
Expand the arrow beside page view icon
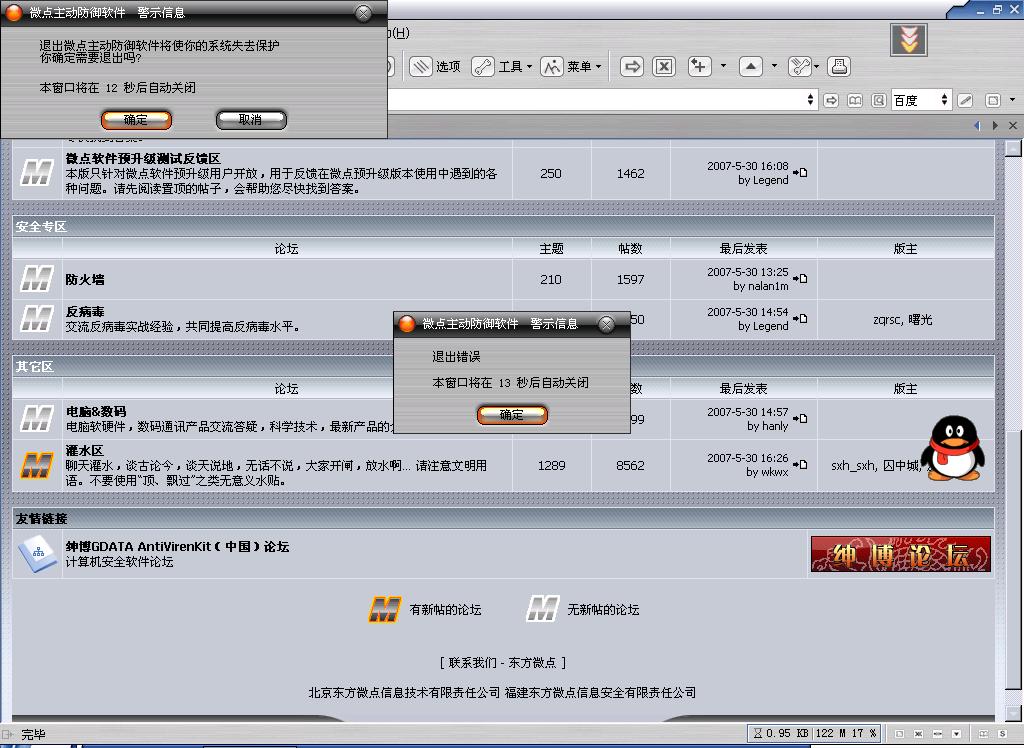pyautogui.click(x=1013, y=100)
